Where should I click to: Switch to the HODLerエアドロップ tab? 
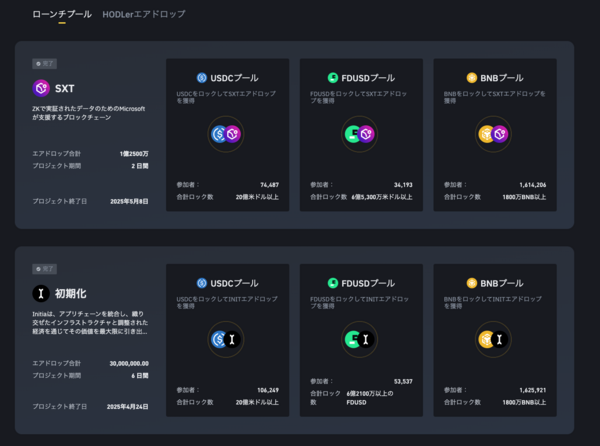coord(143,15)
